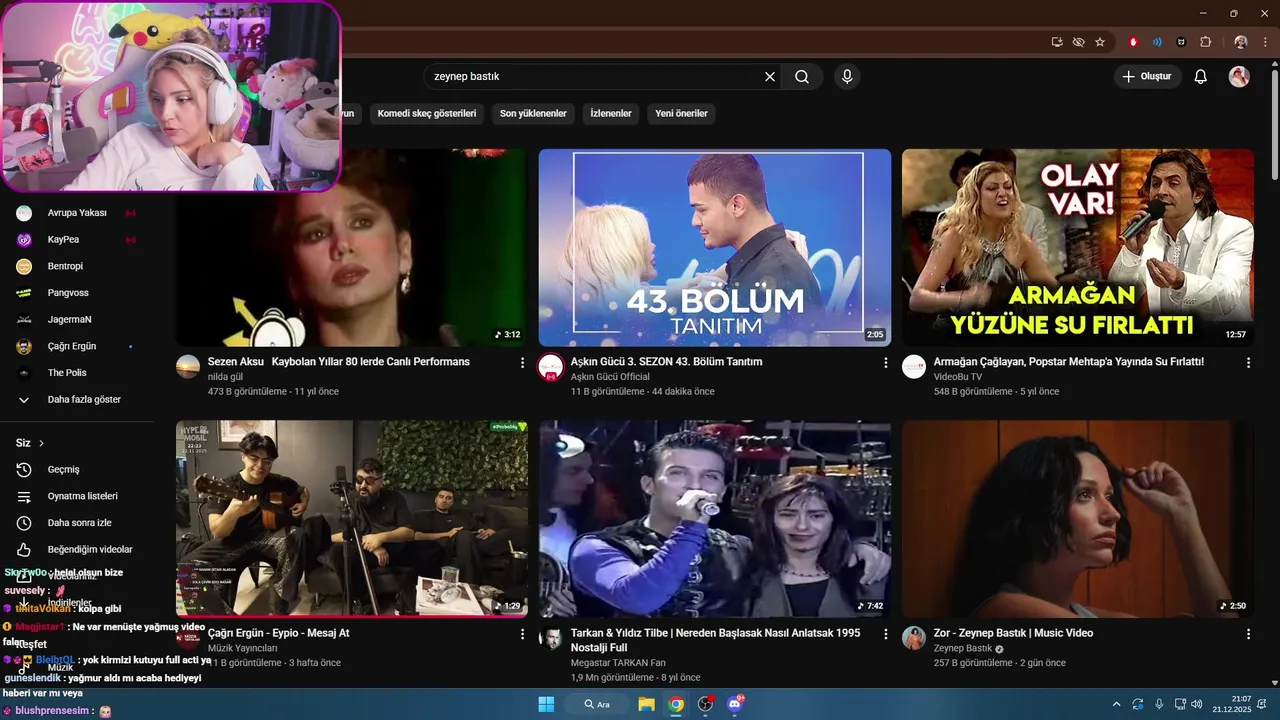Open the notifications bell
The height and width of the screenshot is (720, 1280).
click(x=1201, y=77)
